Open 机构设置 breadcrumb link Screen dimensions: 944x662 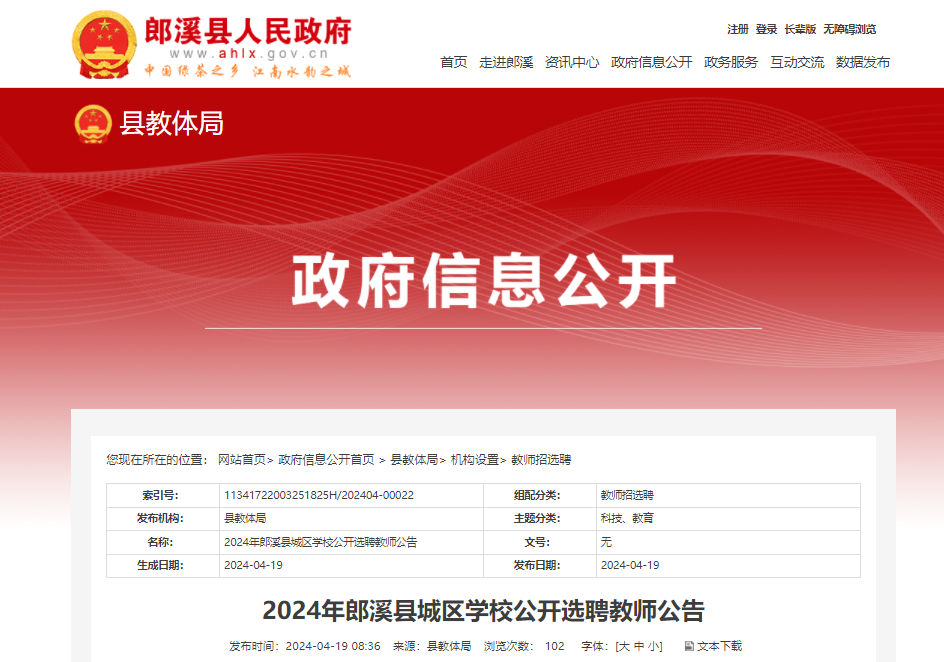474,460
